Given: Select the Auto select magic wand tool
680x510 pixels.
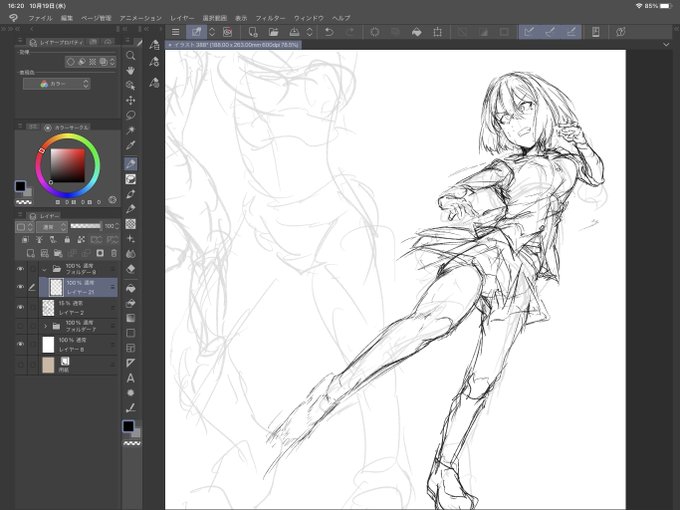Looking at the screenshot, I should coord(130,130).
